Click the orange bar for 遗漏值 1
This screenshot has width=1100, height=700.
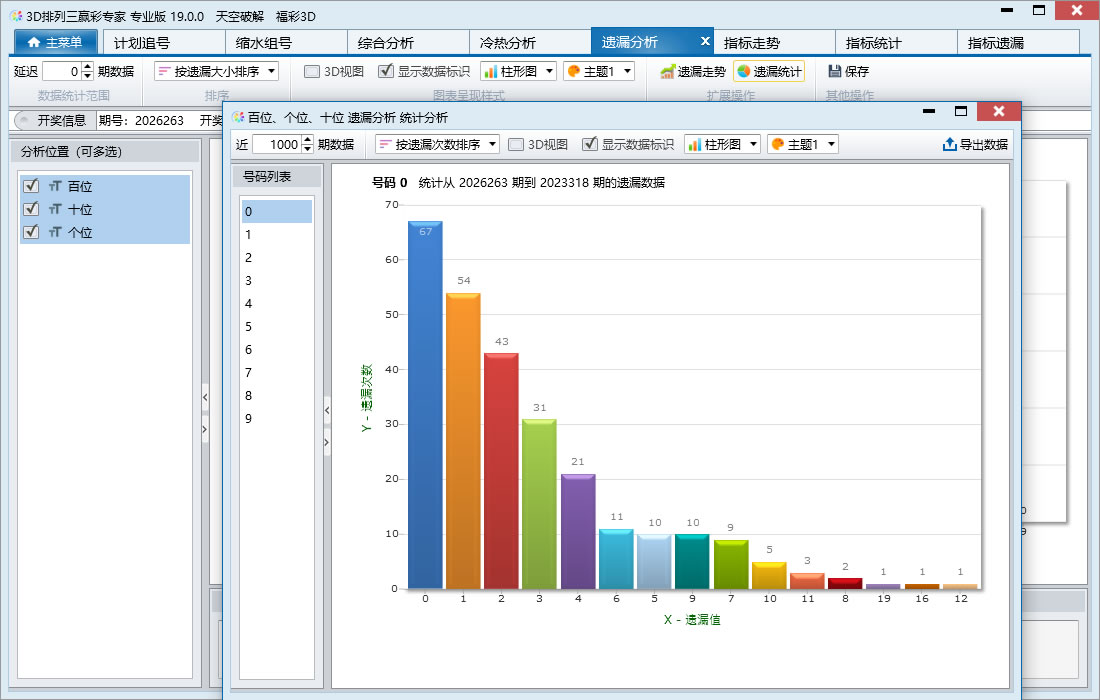click(463, 441)
